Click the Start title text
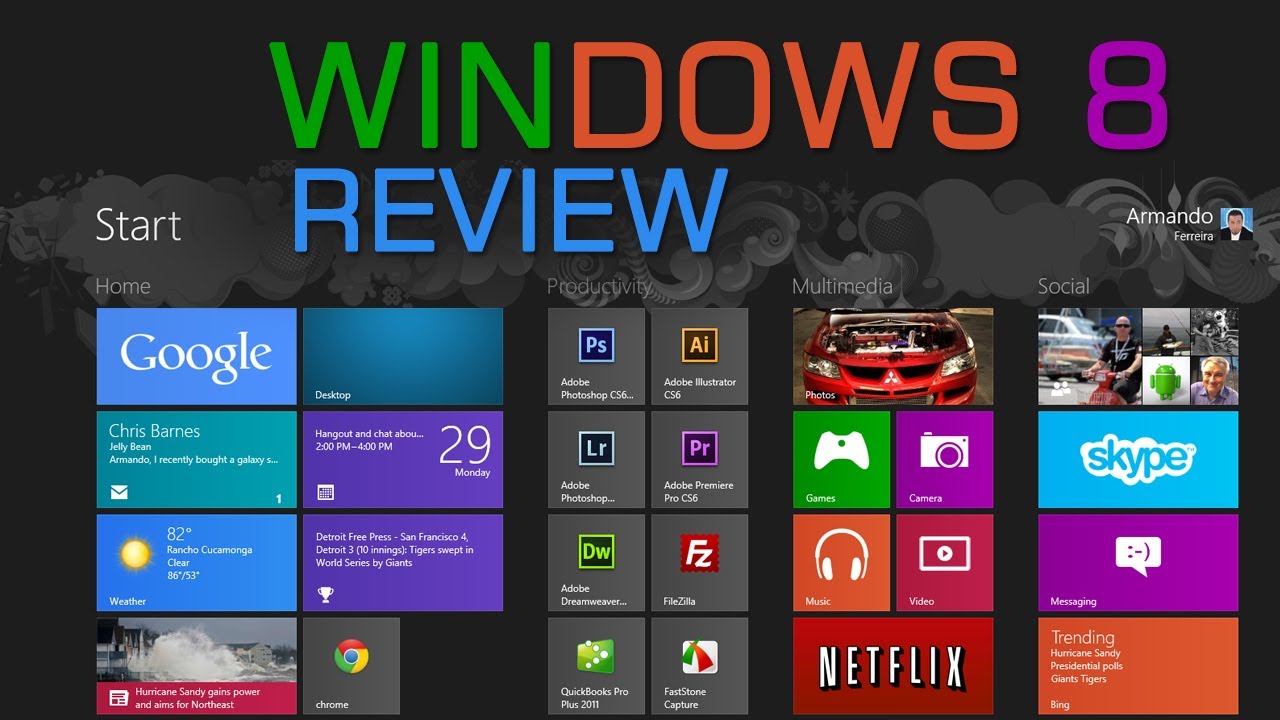 138,225
